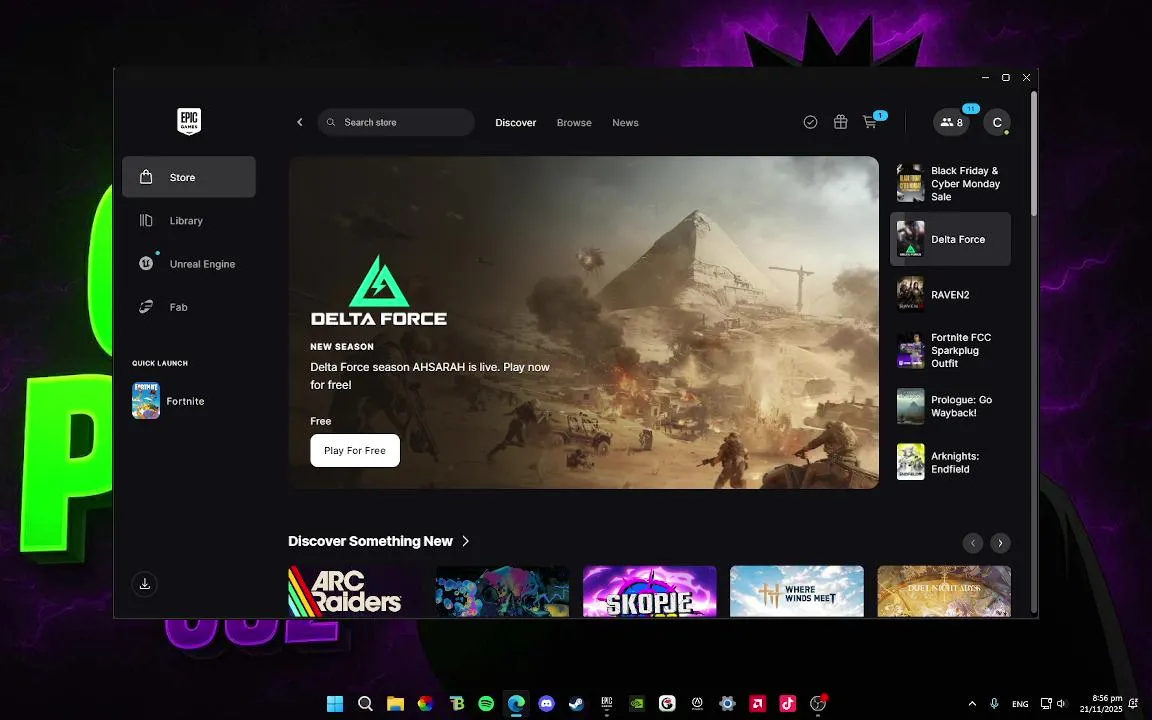Select Fortnite FCC Sparkplug Outfit
This screenshot has height=720, width=1152.
(950, 350)
